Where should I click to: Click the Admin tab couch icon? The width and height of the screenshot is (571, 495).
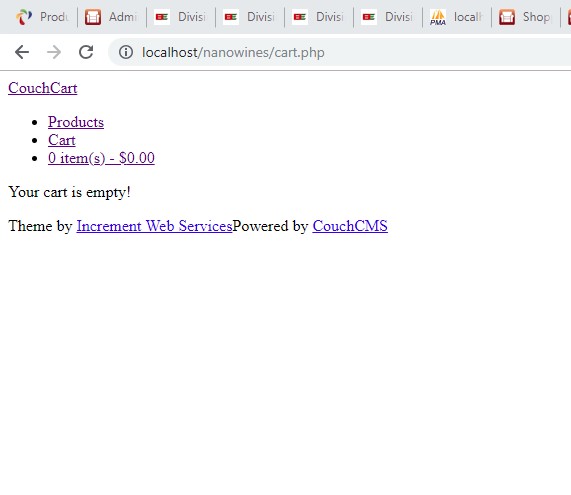[x=93, y=17]
